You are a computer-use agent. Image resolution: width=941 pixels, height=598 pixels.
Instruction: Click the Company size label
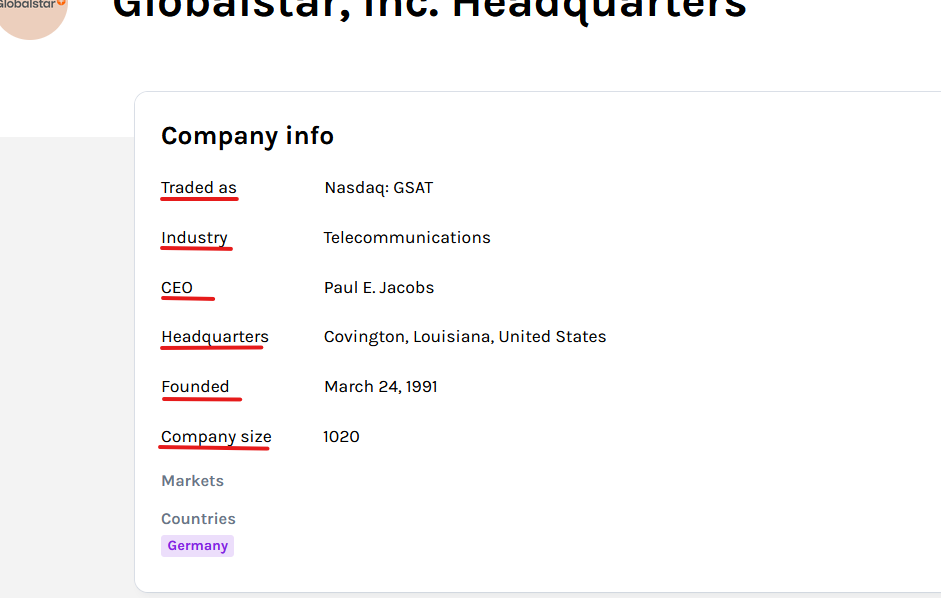(x=216, y=436)
